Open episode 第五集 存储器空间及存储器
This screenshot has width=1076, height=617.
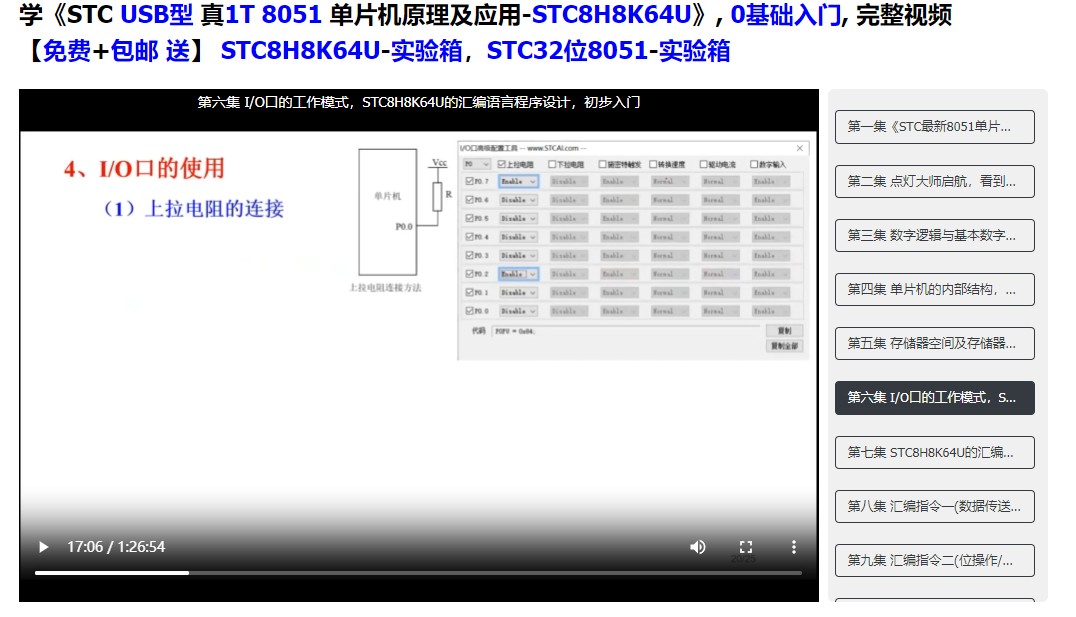(935, 344)
